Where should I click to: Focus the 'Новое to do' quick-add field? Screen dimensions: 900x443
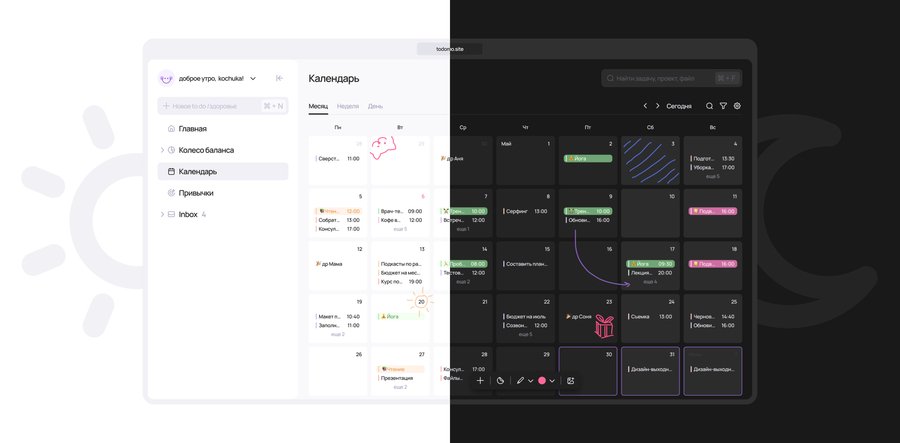pyautogui.click(x=223, y=106)
